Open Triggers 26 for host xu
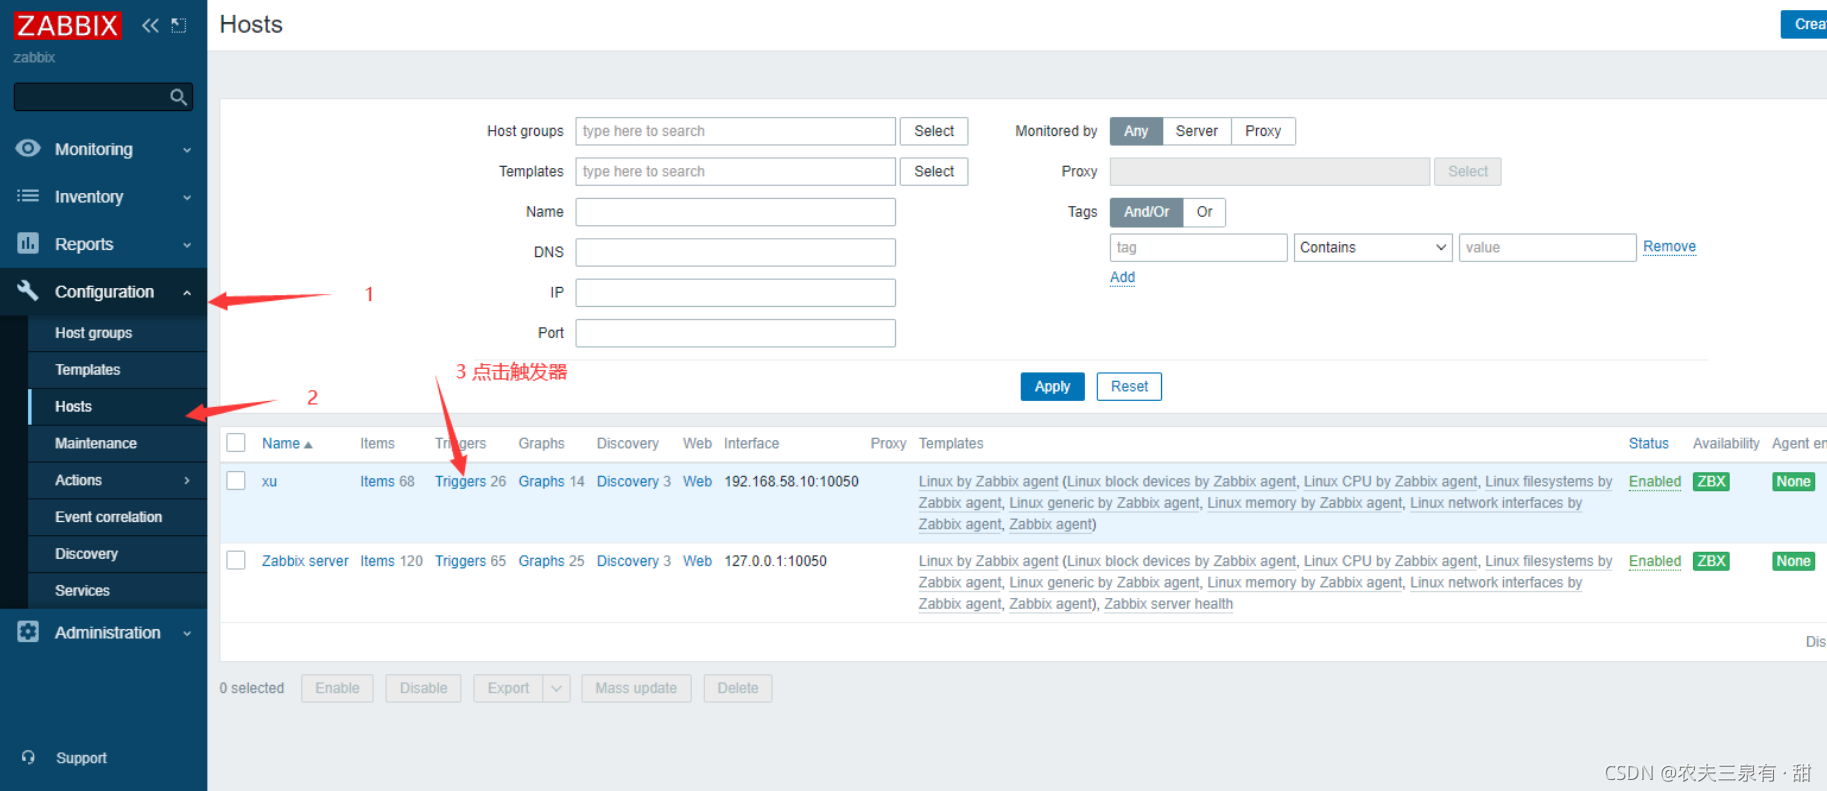Viewport: 1827px width, 791px height. point(460,481)
